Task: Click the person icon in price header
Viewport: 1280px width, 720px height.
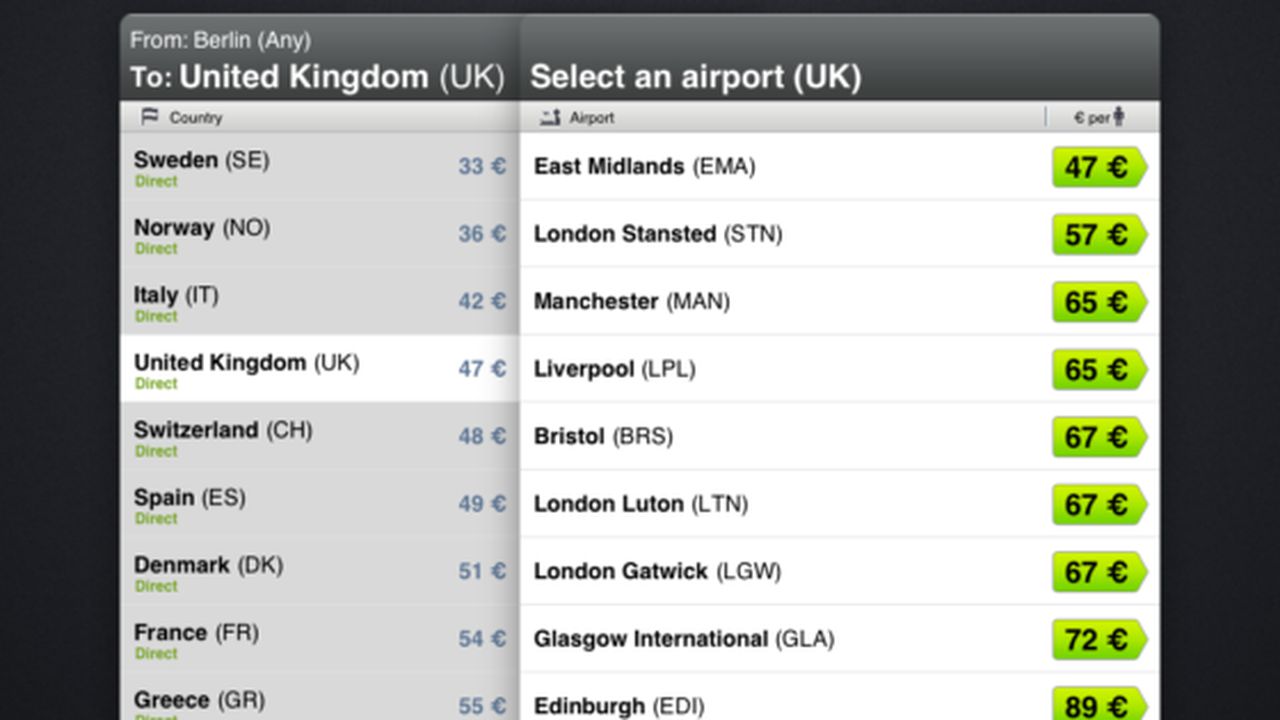Action: pyautogui.click(x=1119, y=117)
